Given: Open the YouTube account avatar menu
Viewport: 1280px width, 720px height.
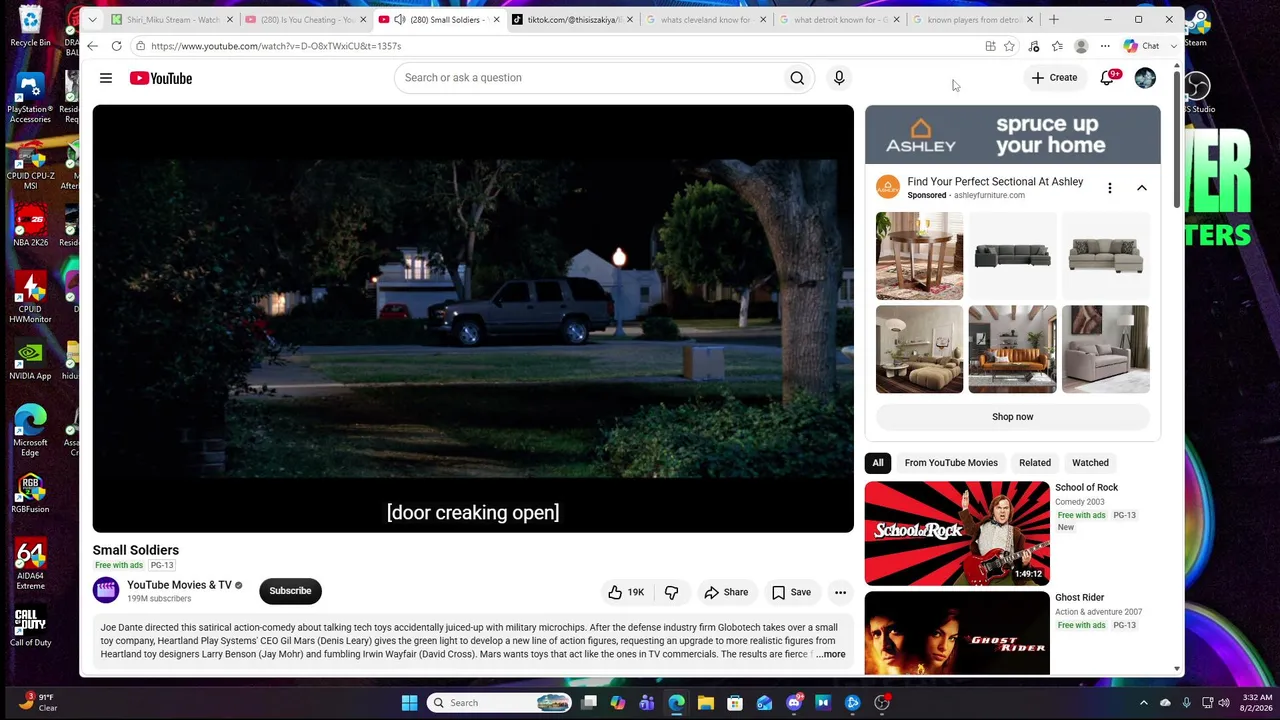Looking at the screenshot, I should (1145, 78).
